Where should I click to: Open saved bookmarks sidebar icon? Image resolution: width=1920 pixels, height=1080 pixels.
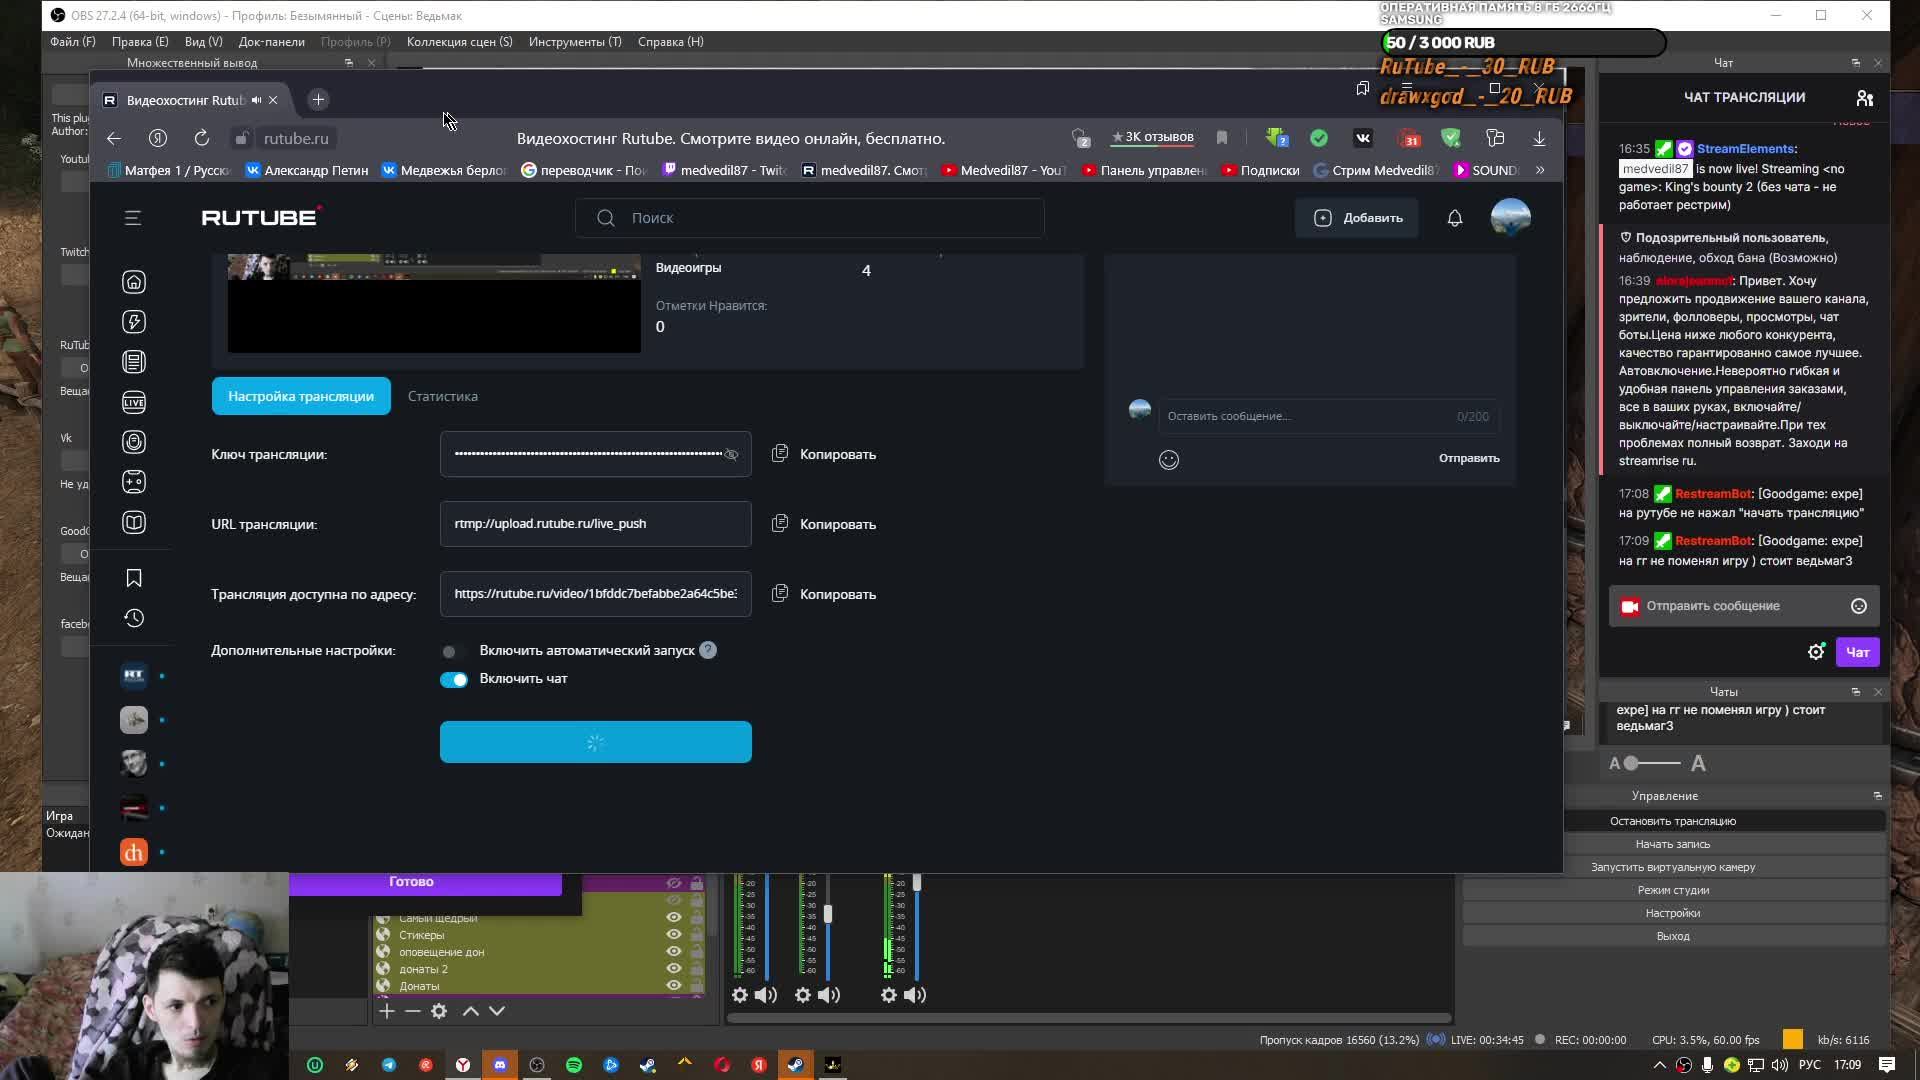point(134,578)
